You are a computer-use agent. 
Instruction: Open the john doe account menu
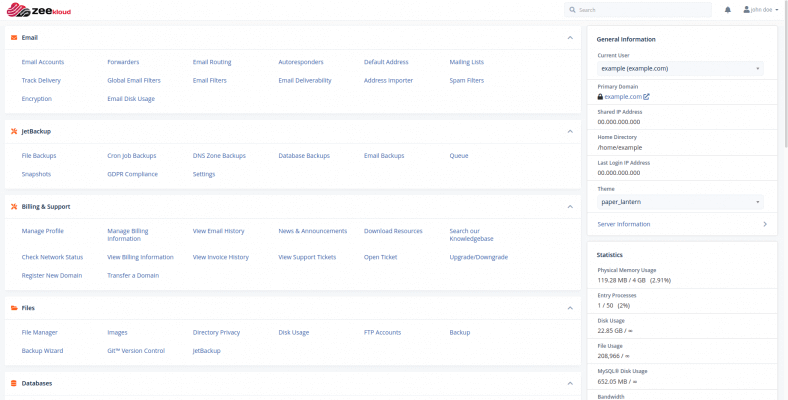pos(763,10)
